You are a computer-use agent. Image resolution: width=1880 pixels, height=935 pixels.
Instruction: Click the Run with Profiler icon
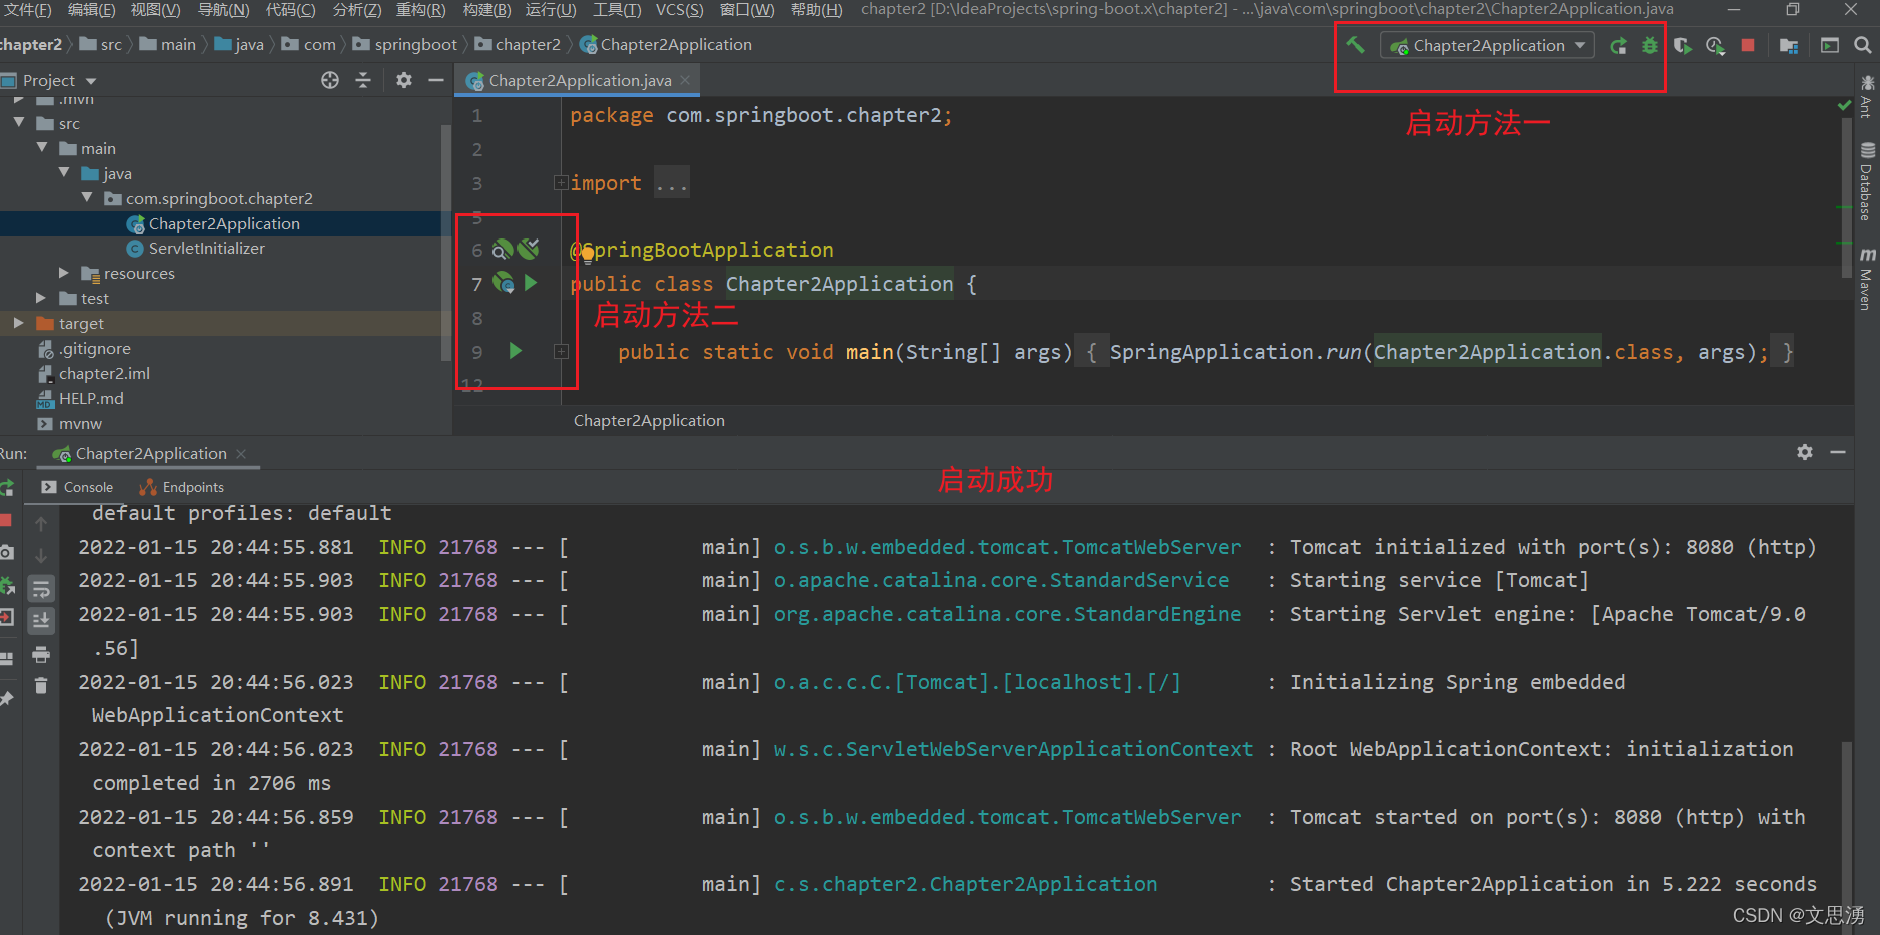(1715, 45)
